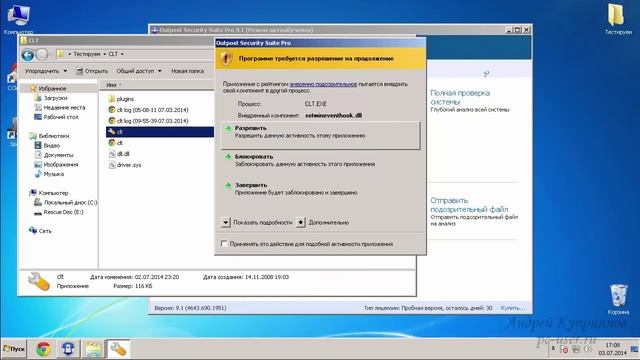Screen dimensions: 640x360
Task: Click the Explorer forward navigation button
Action: [x=42, y=54]
